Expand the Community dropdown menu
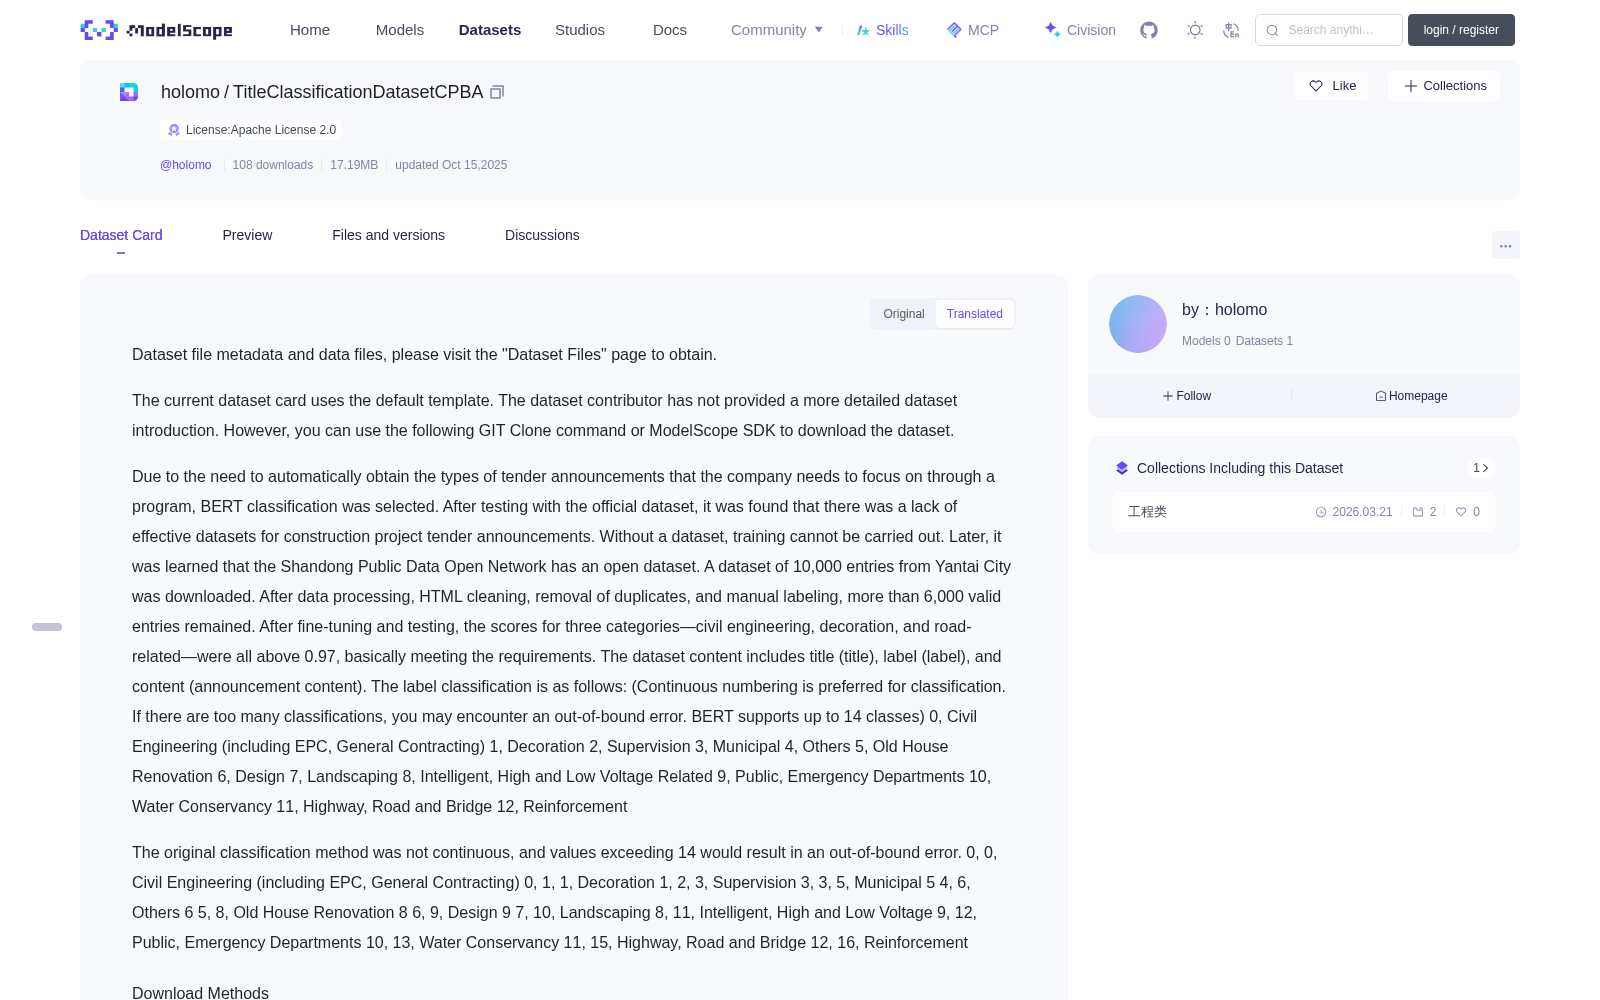Screen dimensions: 1600x1000 777,30
